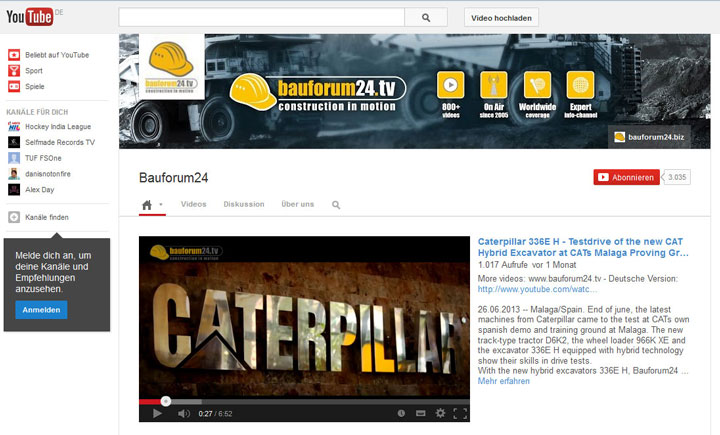Toggle the large player size icon
720x435 pixels.
(421, 413)
